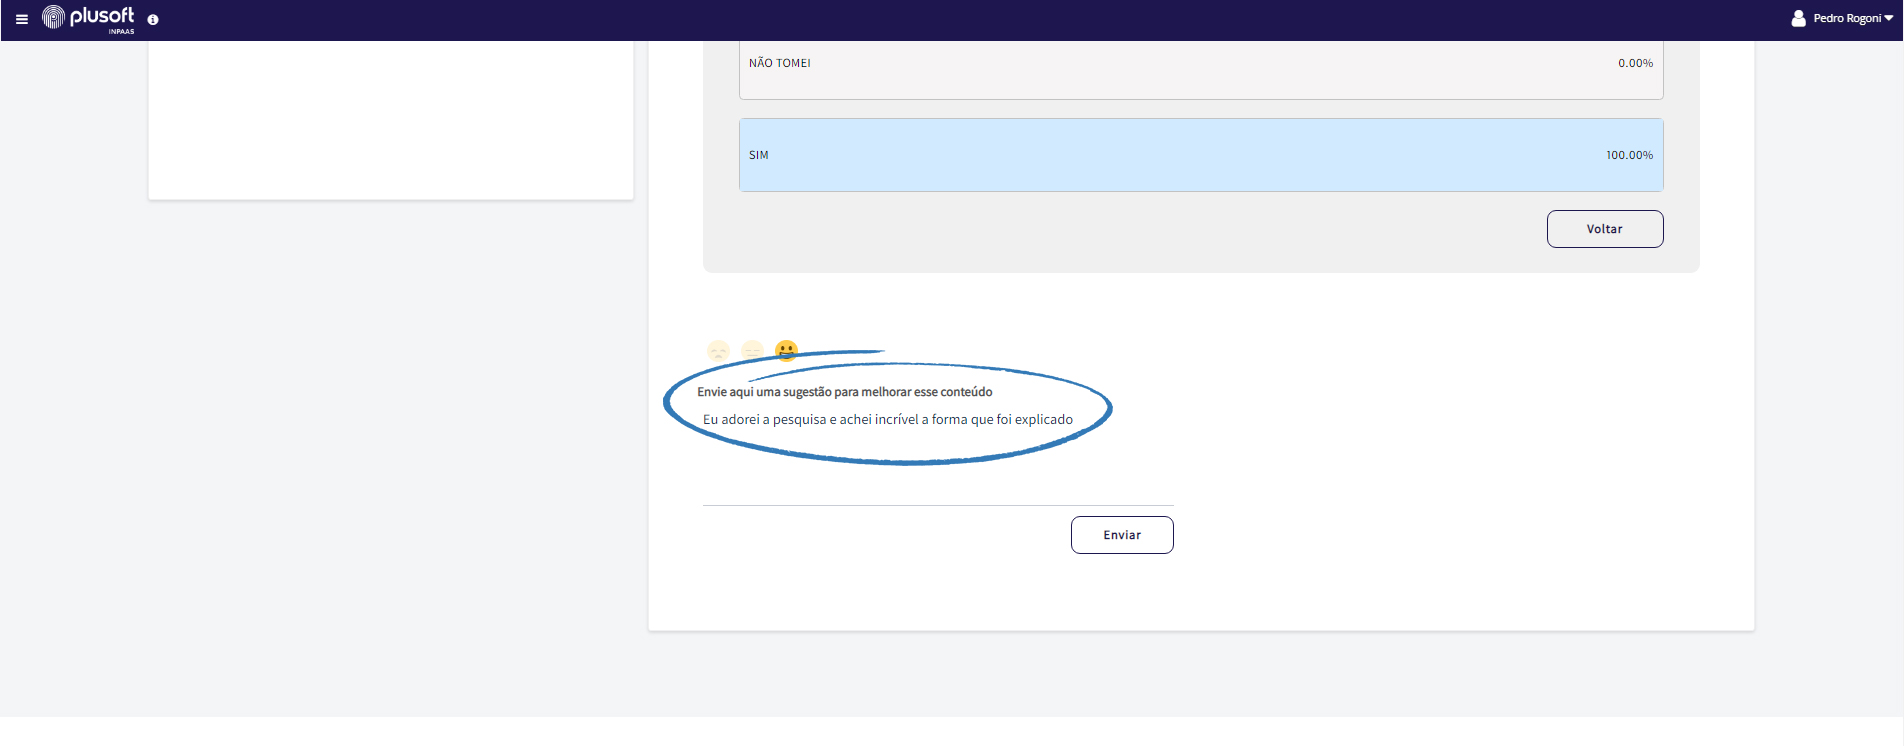The width and height of the screenshot is (1904, 746).
Task: Click the 'Envie aqui uma sugestão' label
Action: click(845, 392)
